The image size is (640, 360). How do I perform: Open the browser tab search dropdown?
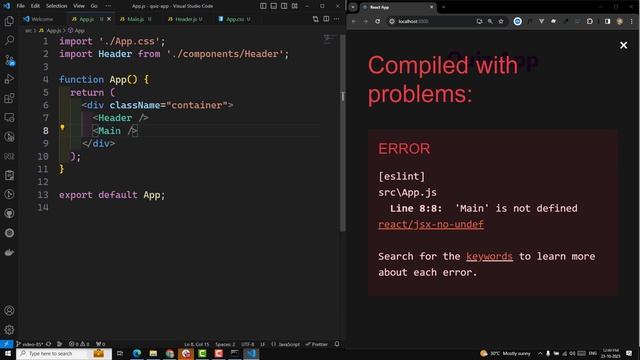click(x=353, y=7)
